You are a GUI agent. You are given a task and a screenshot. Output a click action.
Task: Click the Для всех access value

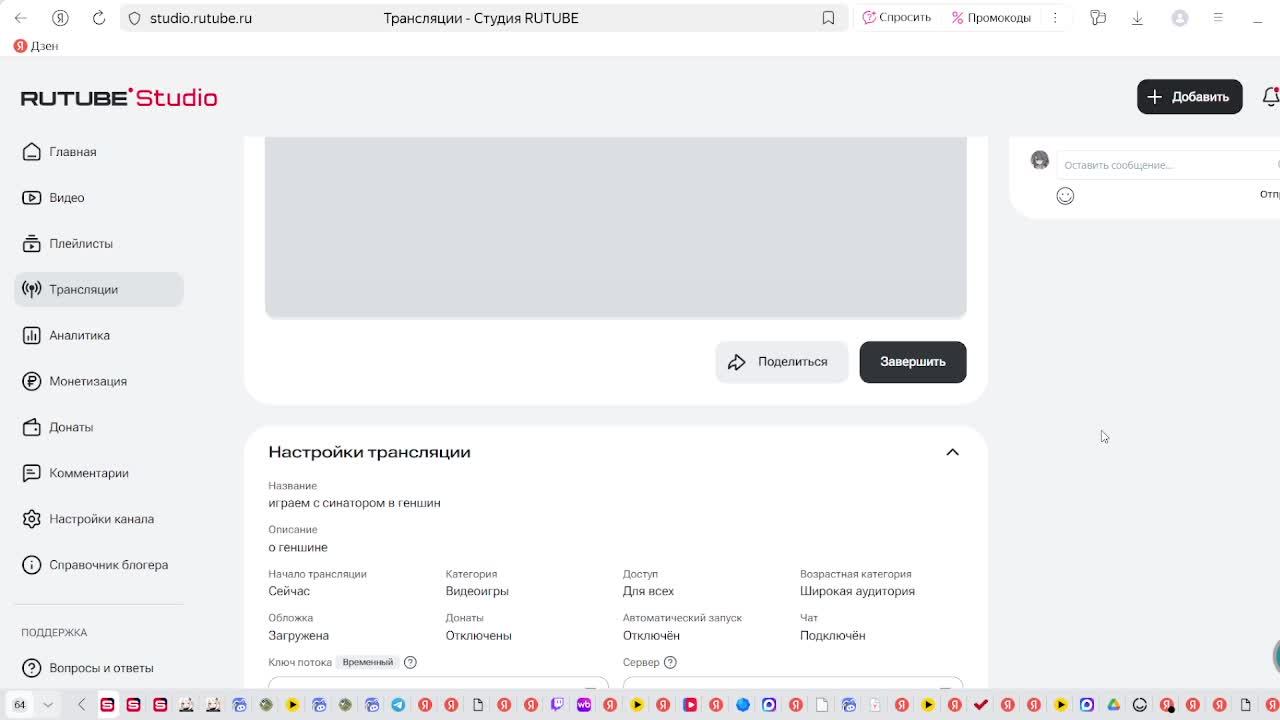tap(648, 591)
